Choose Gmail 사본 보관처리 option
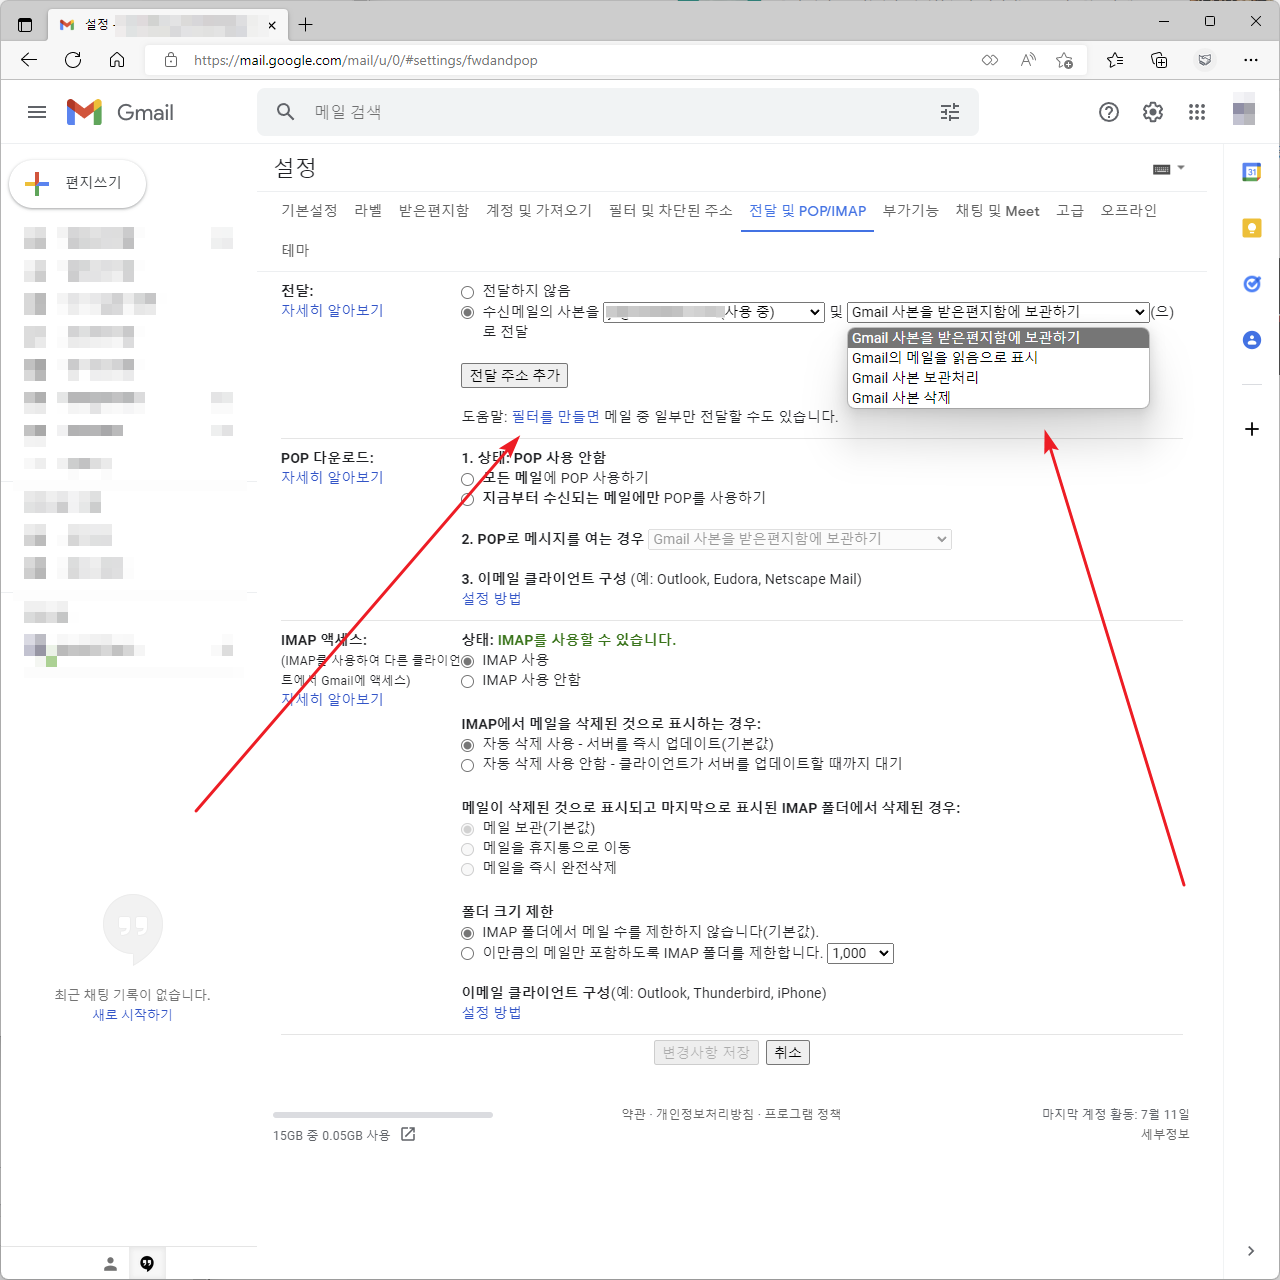The image size is (1280, 1280). [x=998, y=378]
